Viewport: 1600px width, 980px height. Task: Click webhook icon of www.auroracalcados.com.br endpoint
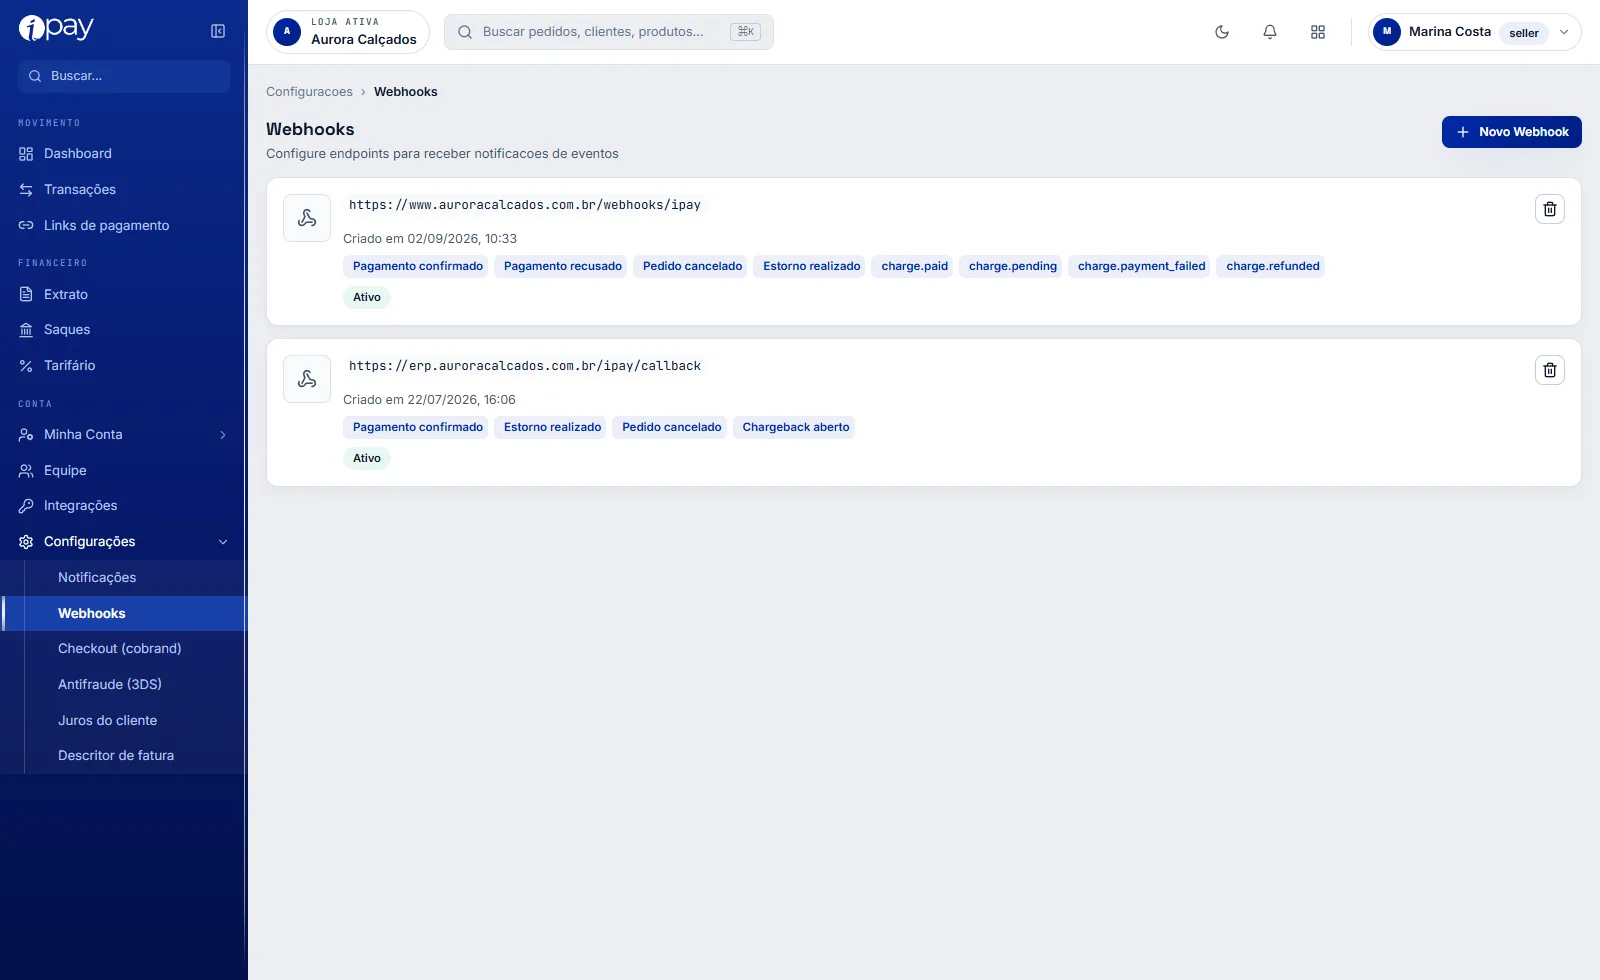[x=307, y=218]
